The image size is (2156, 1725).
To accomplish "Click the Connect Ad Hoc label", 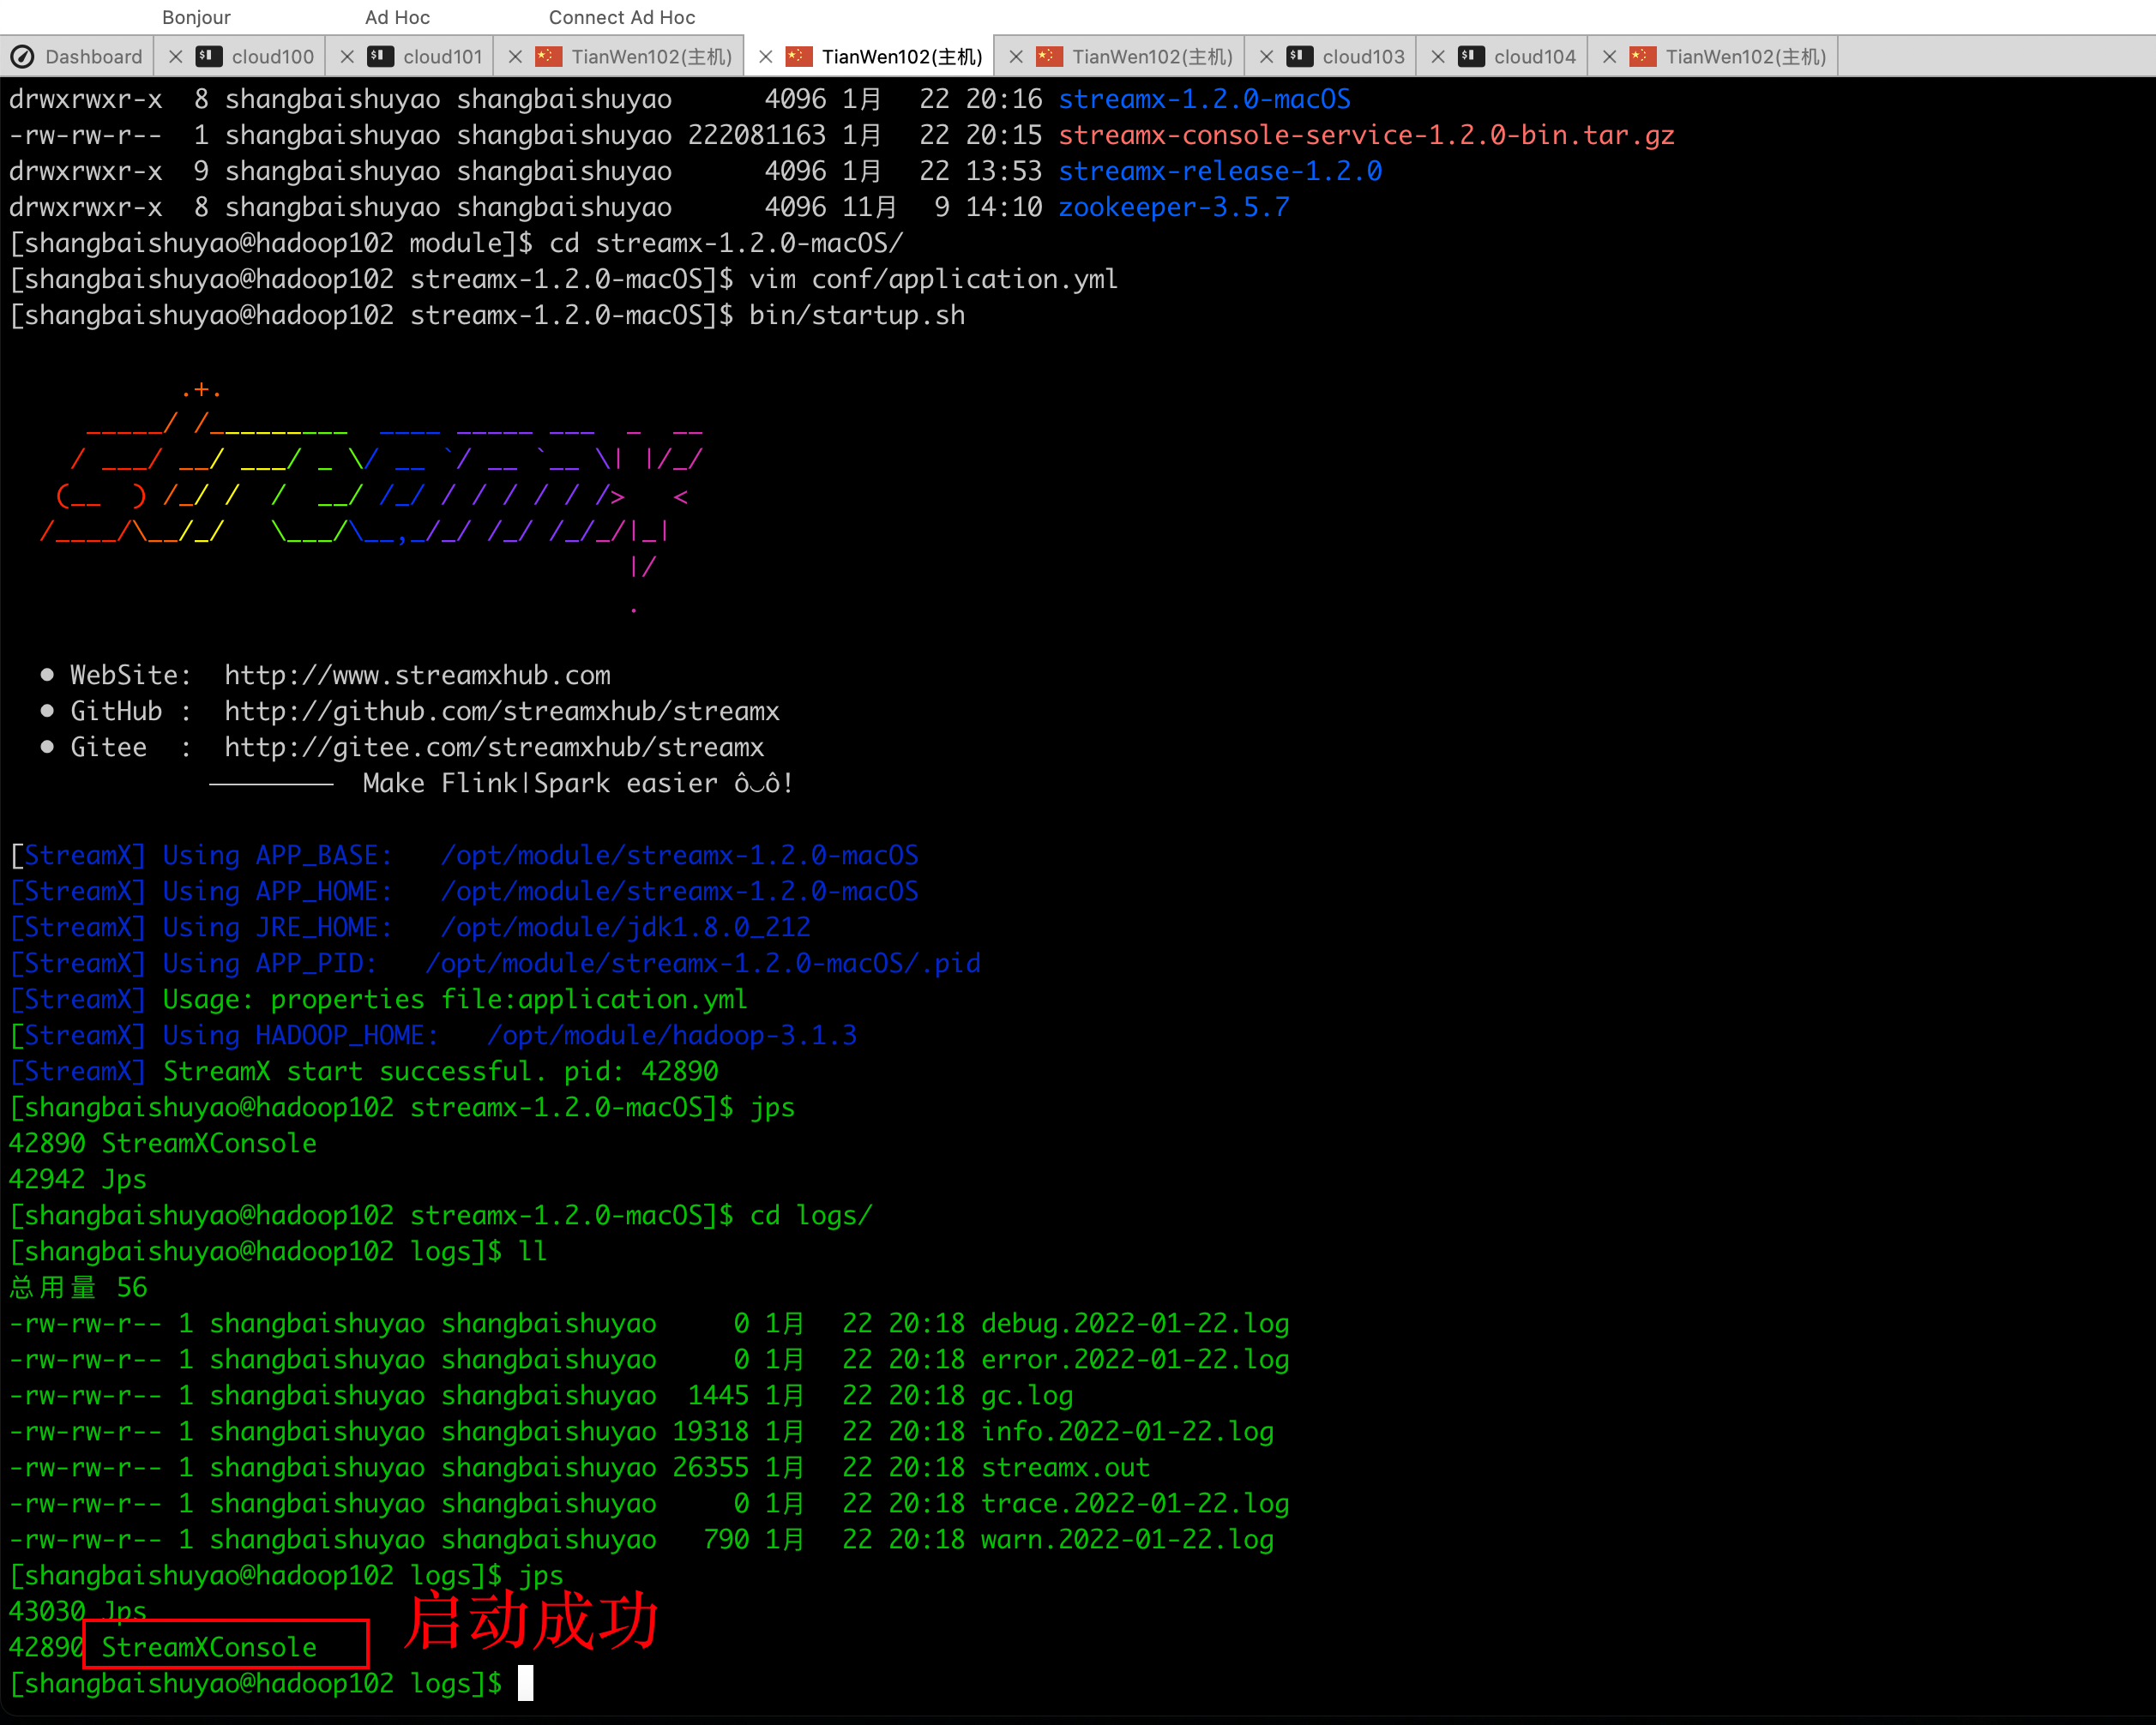I will [622, 17].
